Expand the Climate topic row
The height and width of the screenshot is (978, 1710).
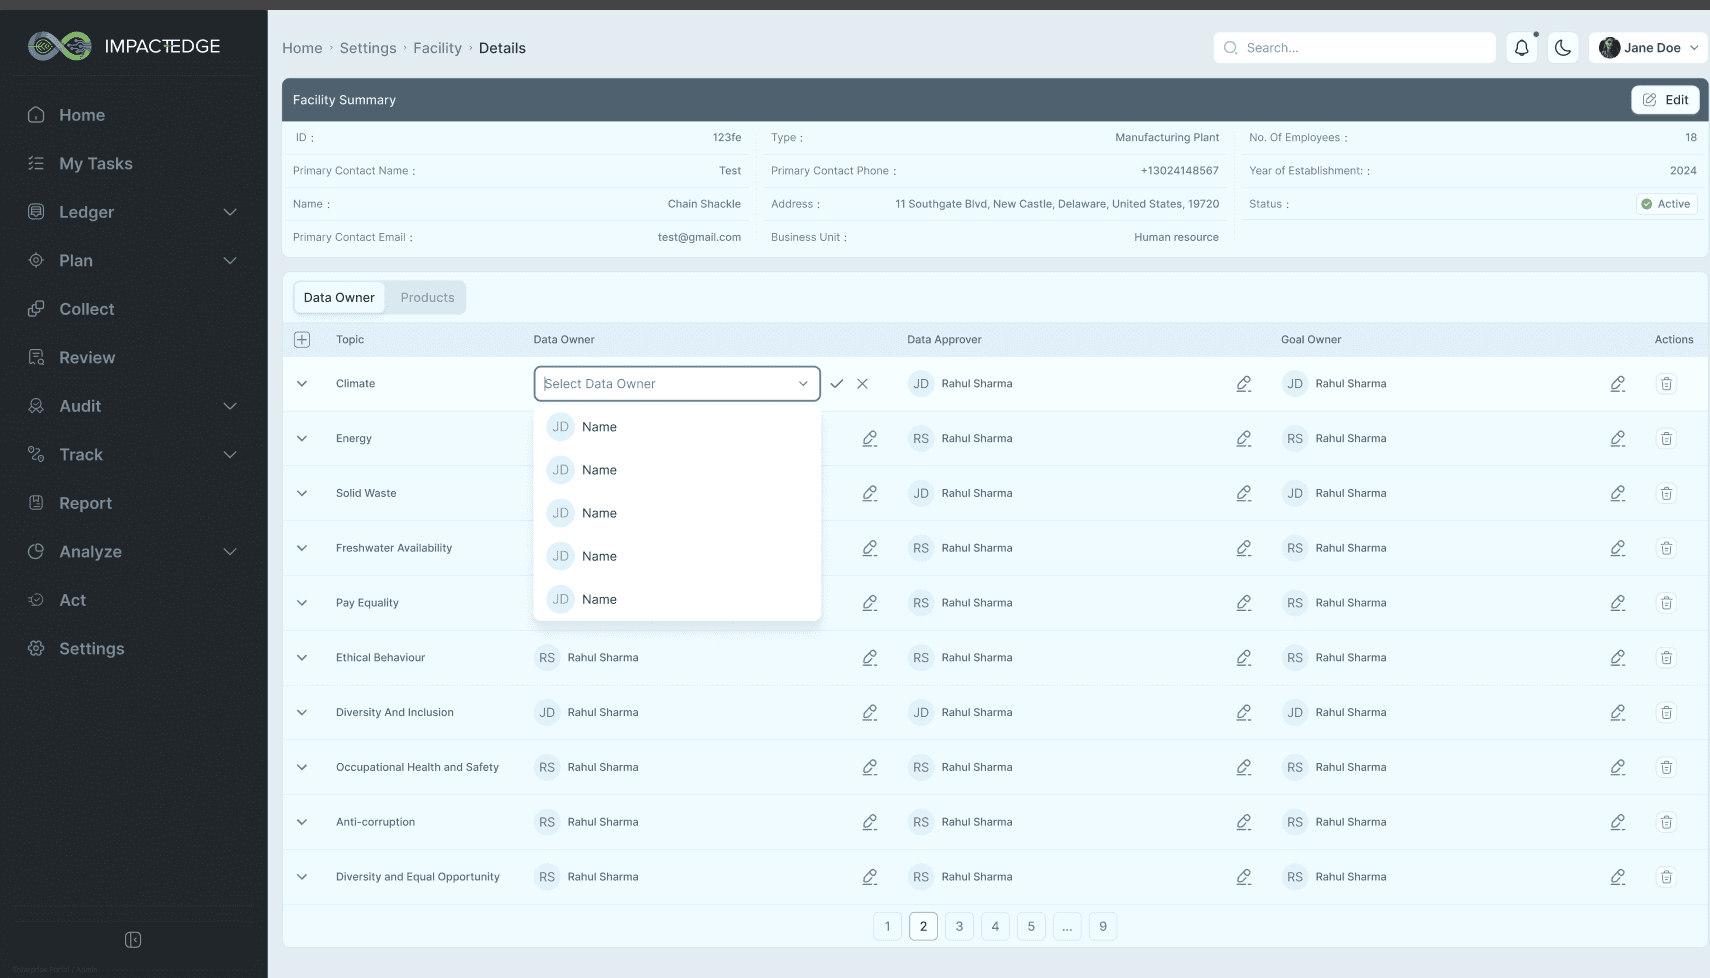302,384
